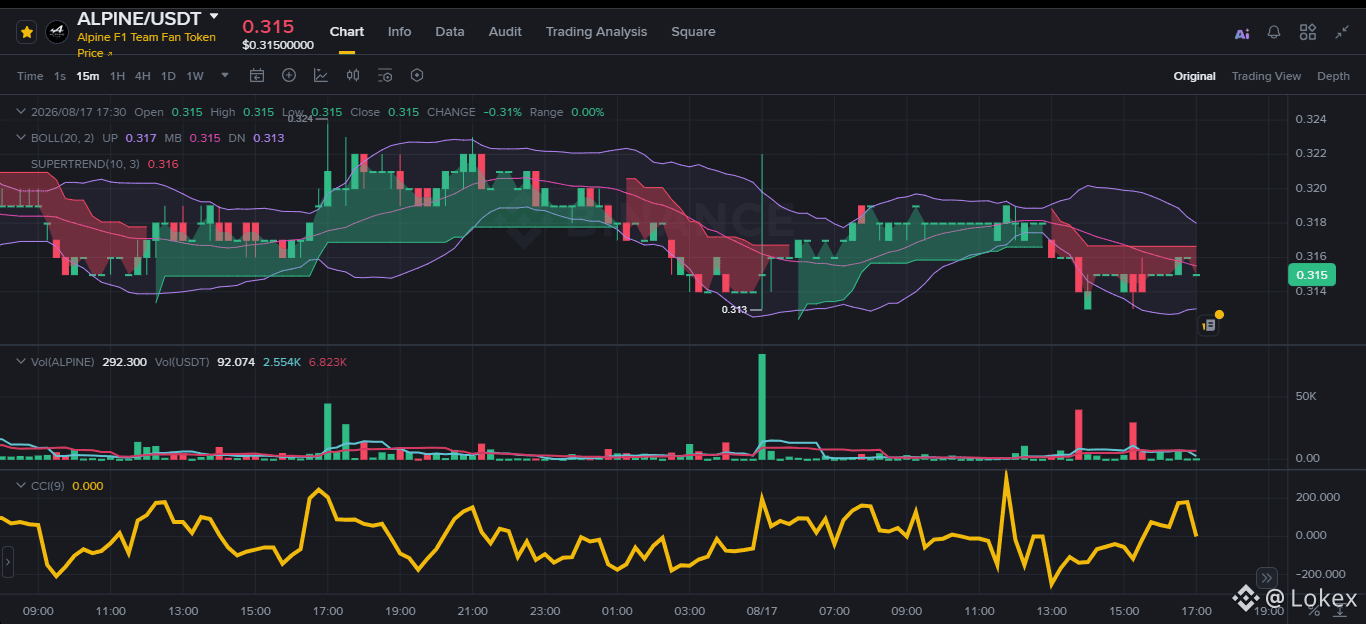Click the Vol(USDT) 92.074 value
Image resolution: width=1366 pixels, height=624 pixels.
click(236, 362)
